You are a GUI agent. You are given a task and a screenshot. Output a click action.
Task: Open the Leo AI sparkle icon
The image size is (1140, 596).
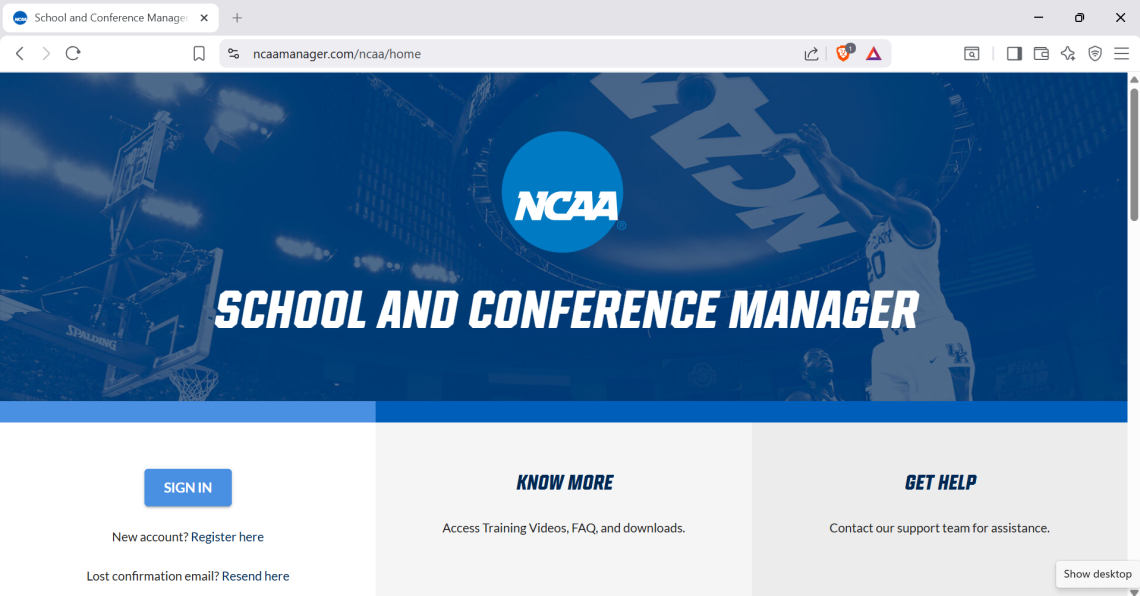click(x=1068, y=54)
